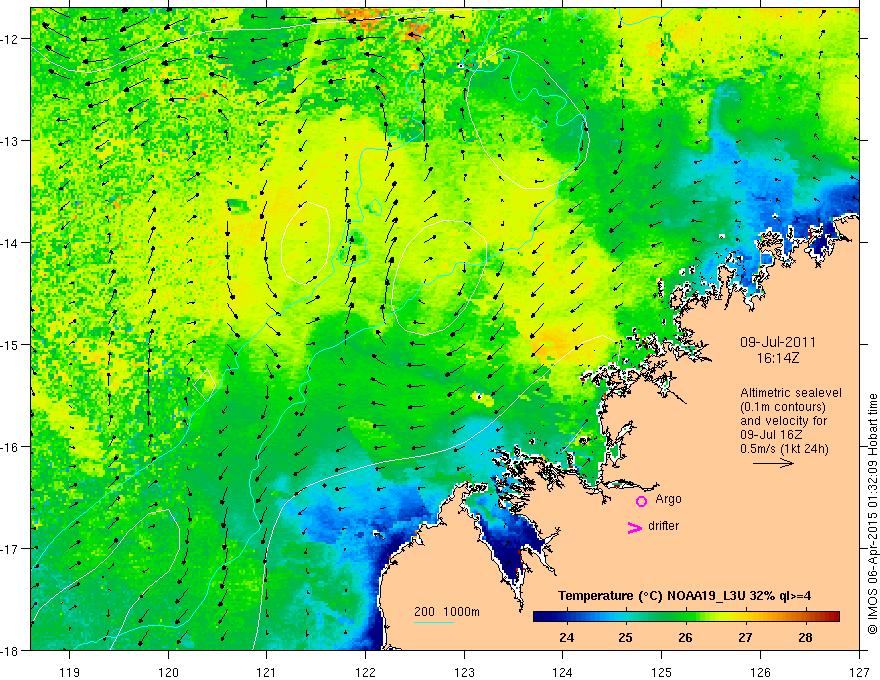Click the 'and velocity for' text line

(783, 421)
